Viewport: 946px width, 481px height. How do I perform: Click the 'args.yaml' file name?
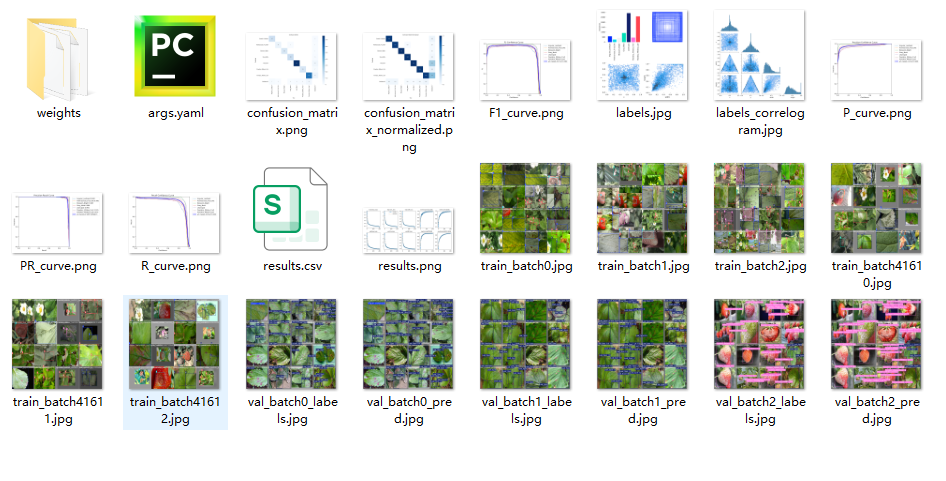(176, 113)
